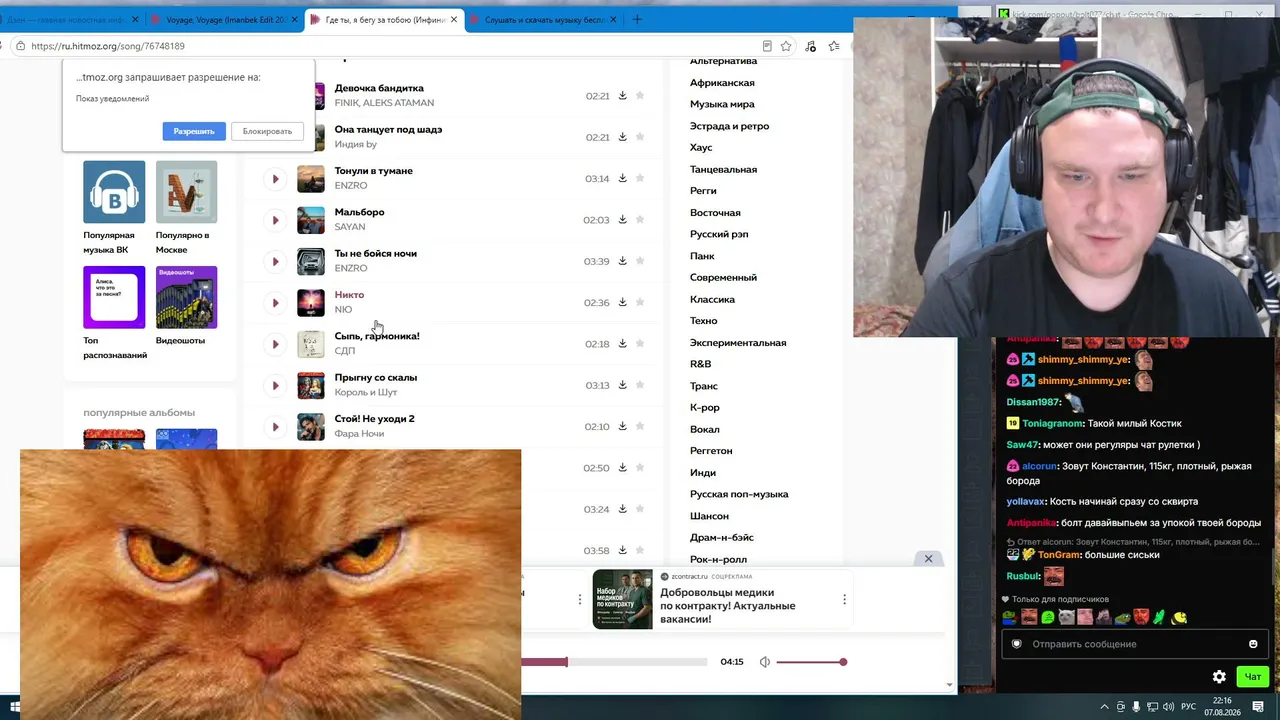Play the track Никто by NIO
1280x720 pixels.
275,302
